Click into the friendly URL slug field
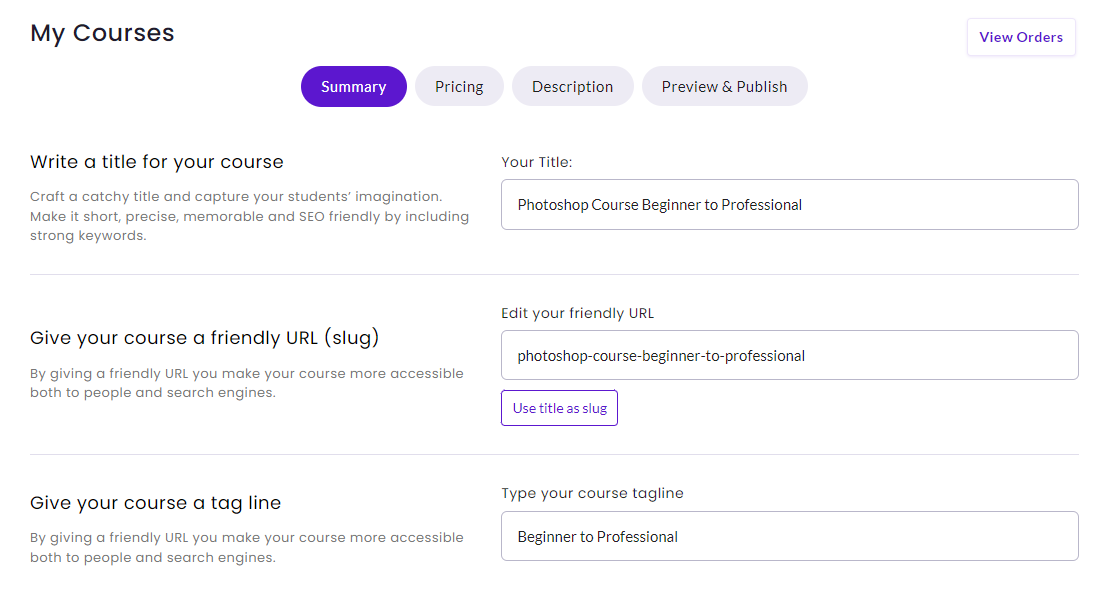The width and height of the screenshot is (1107, 597). pyautogui.click(x=789, y=355)
